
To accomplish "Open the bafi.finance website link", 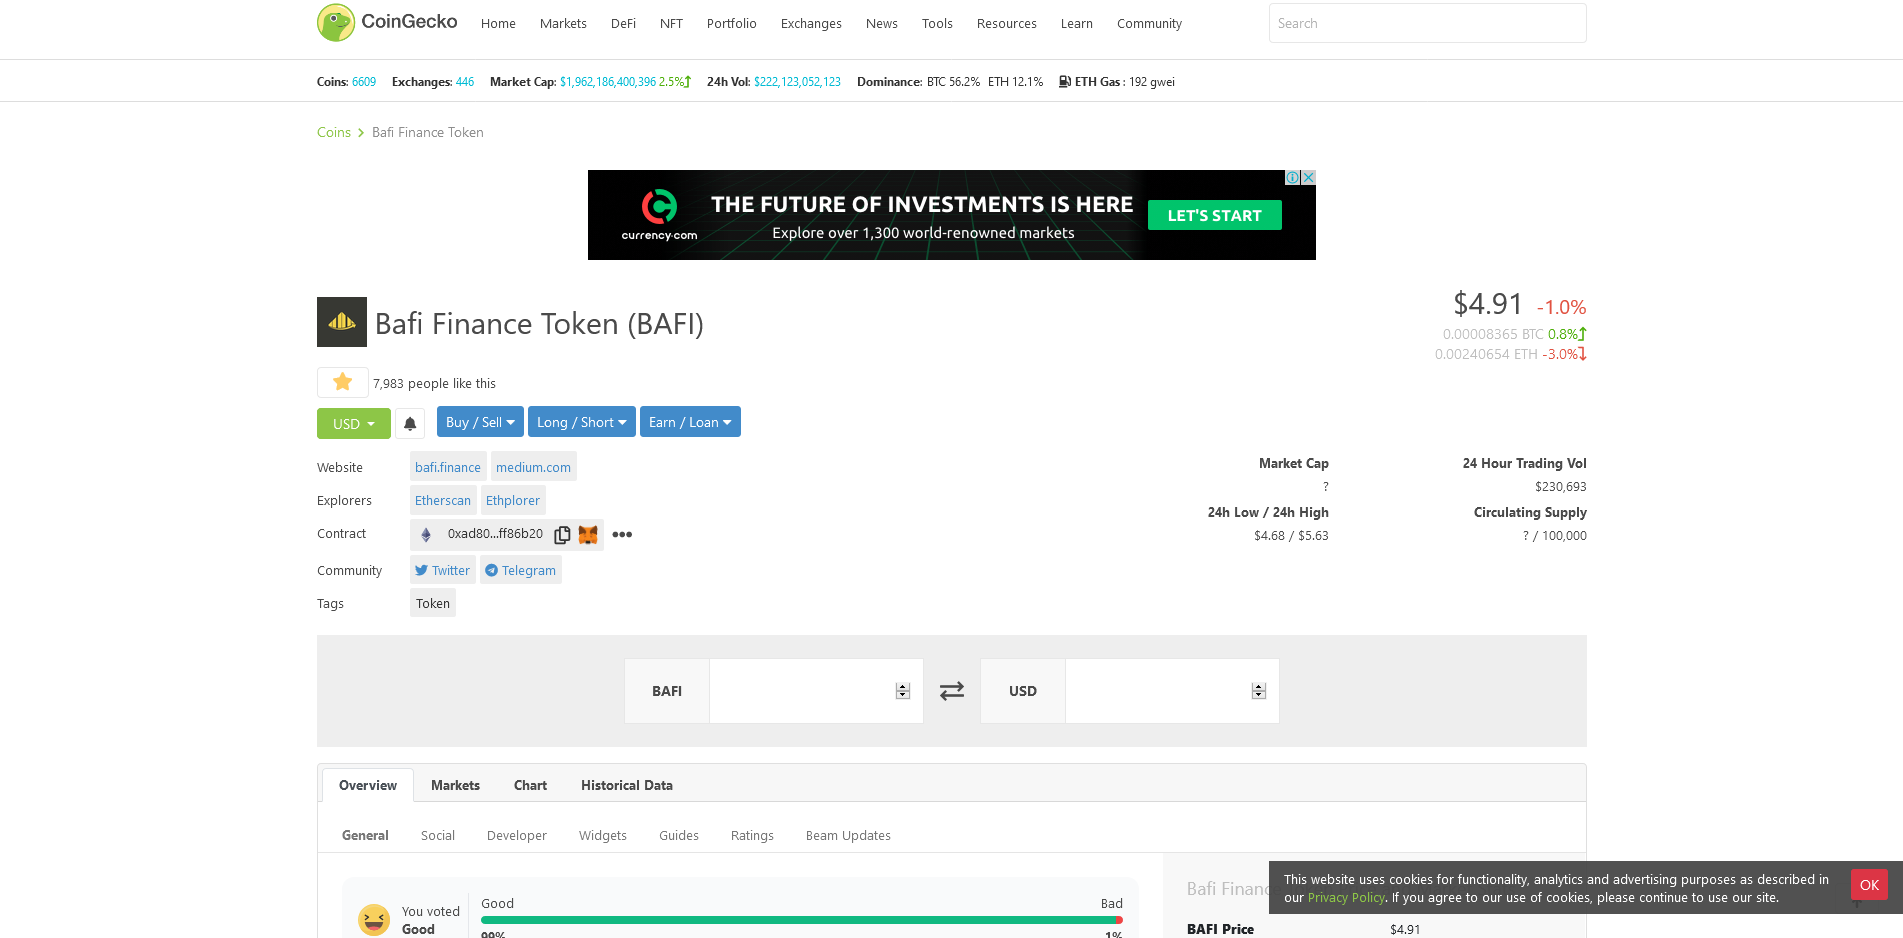I will click(x=448, y=467).
